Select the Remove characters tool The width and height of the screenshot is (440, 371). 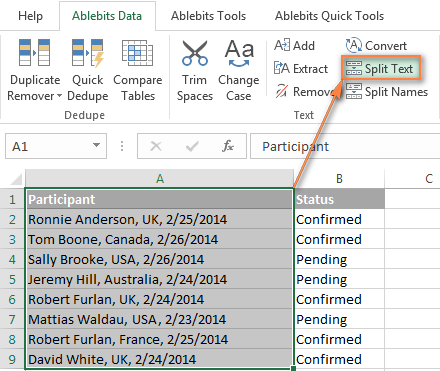[305, 91]
